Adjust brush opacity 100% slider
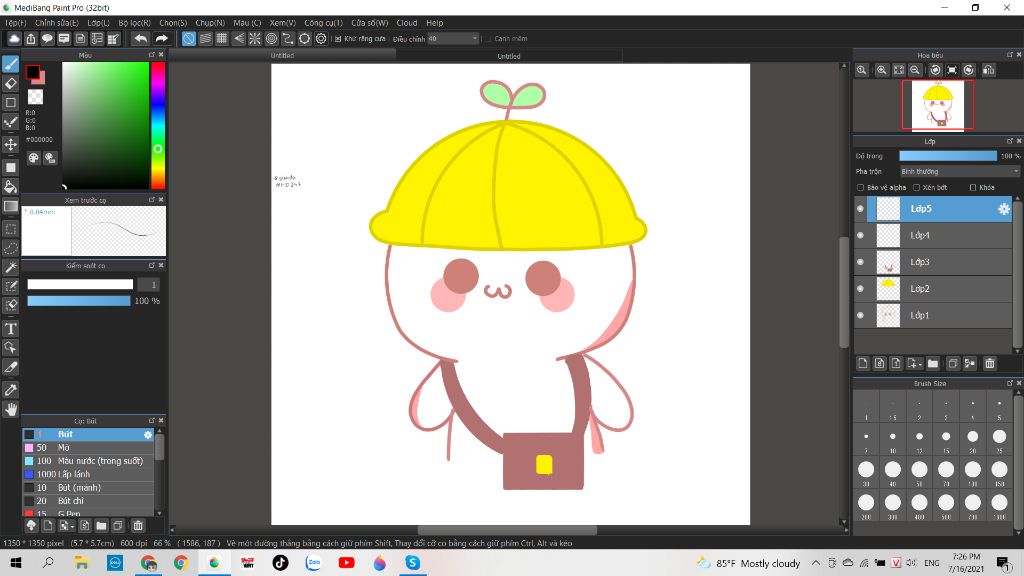The height and width of the screenshot is (576, 1024). [x=79, y=301]
